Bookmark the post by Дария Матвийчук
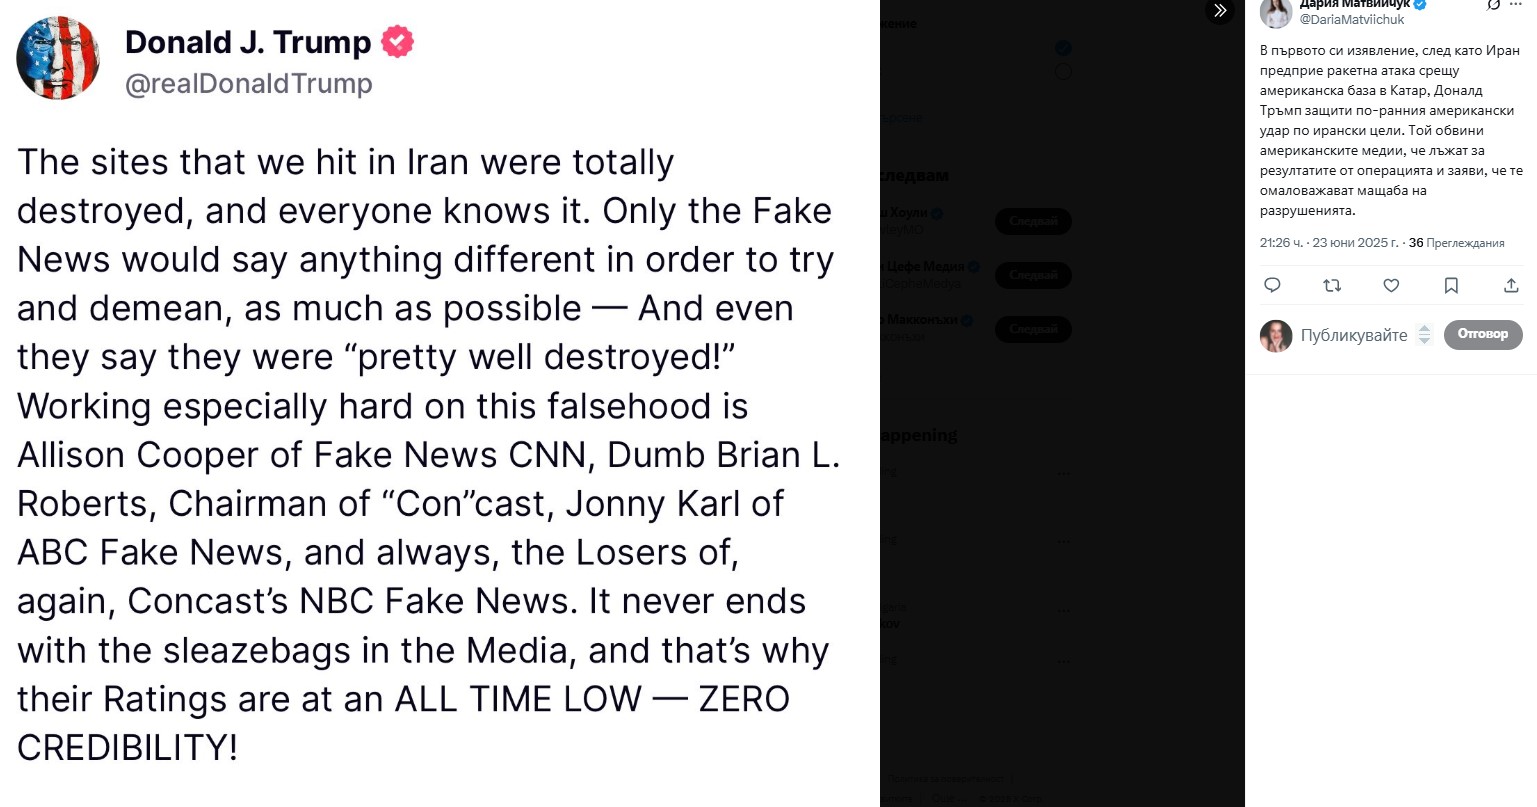Viewport: 1537px width, 807px height. click(x=1451, y=285)
